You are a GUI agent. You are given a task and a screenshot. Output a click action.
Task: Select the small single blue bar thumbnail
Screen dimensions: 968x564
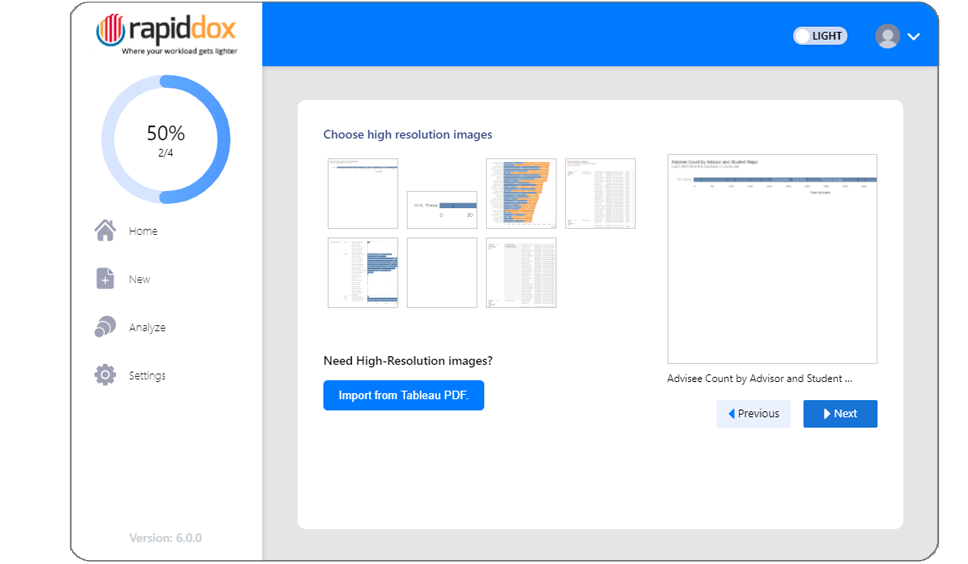coord(442,210)
